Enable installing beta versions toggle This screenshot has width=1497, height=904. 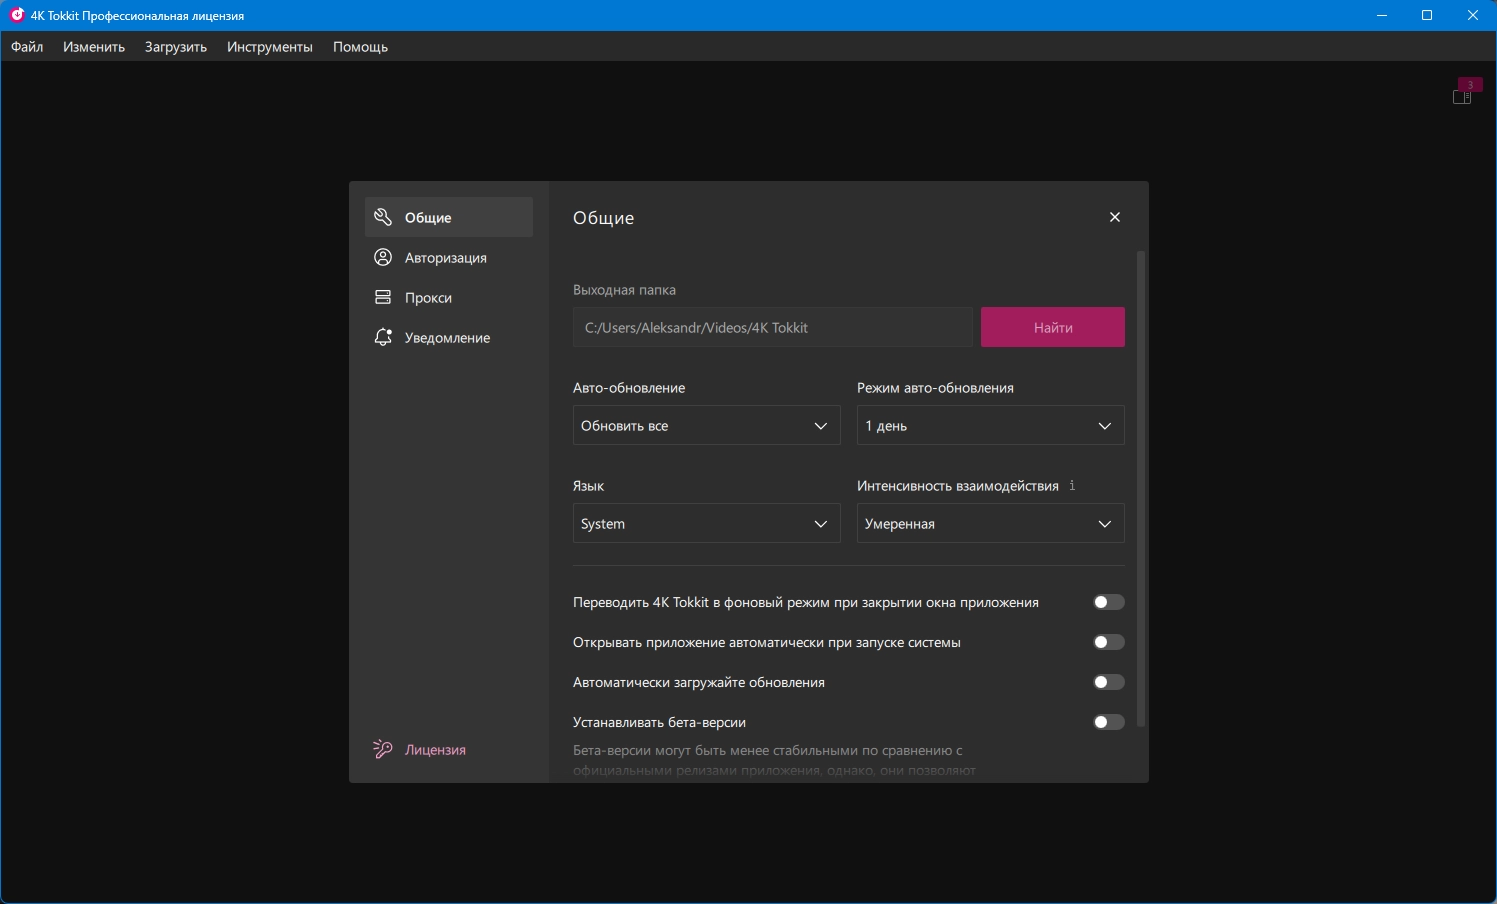pyautogui.click(x=1108, y=722)
